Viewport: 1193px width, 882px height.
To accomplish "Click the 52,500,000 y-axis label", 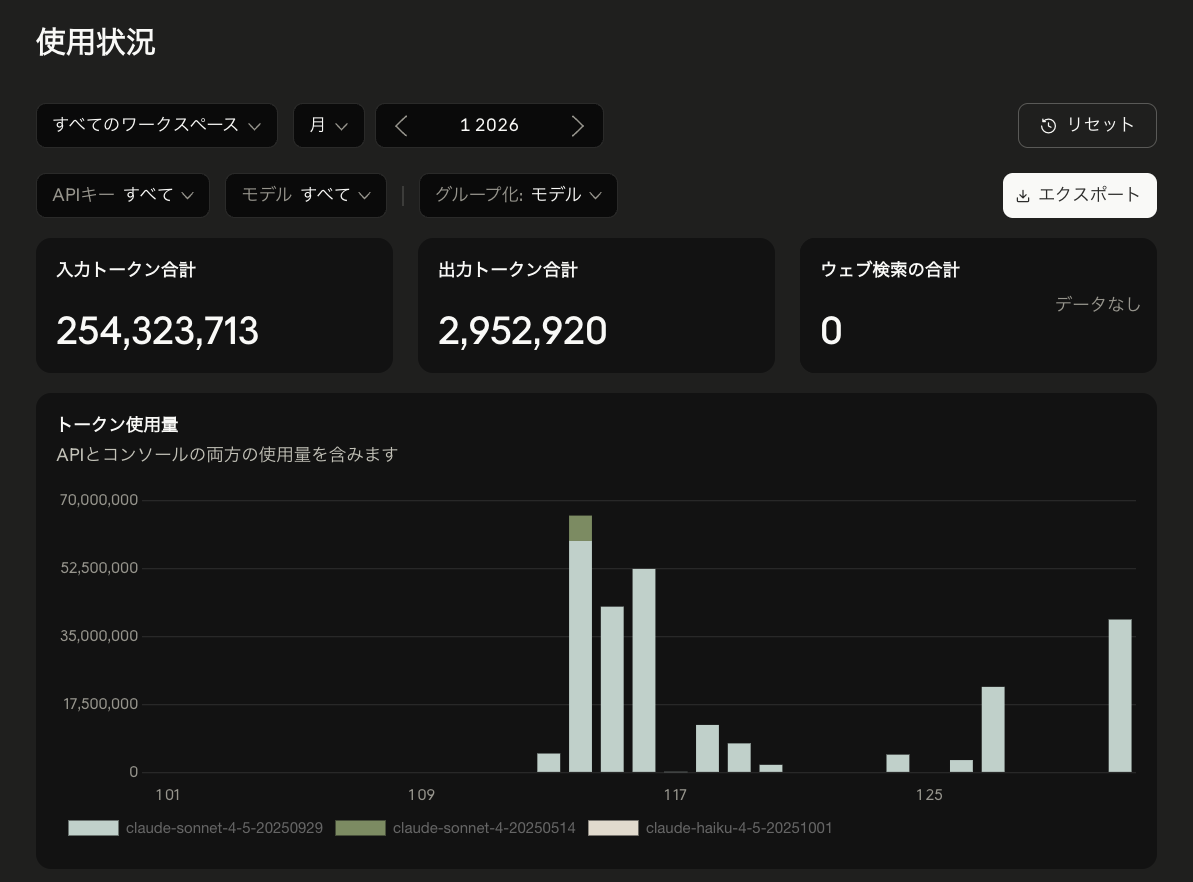I will (x=99, y=568).
